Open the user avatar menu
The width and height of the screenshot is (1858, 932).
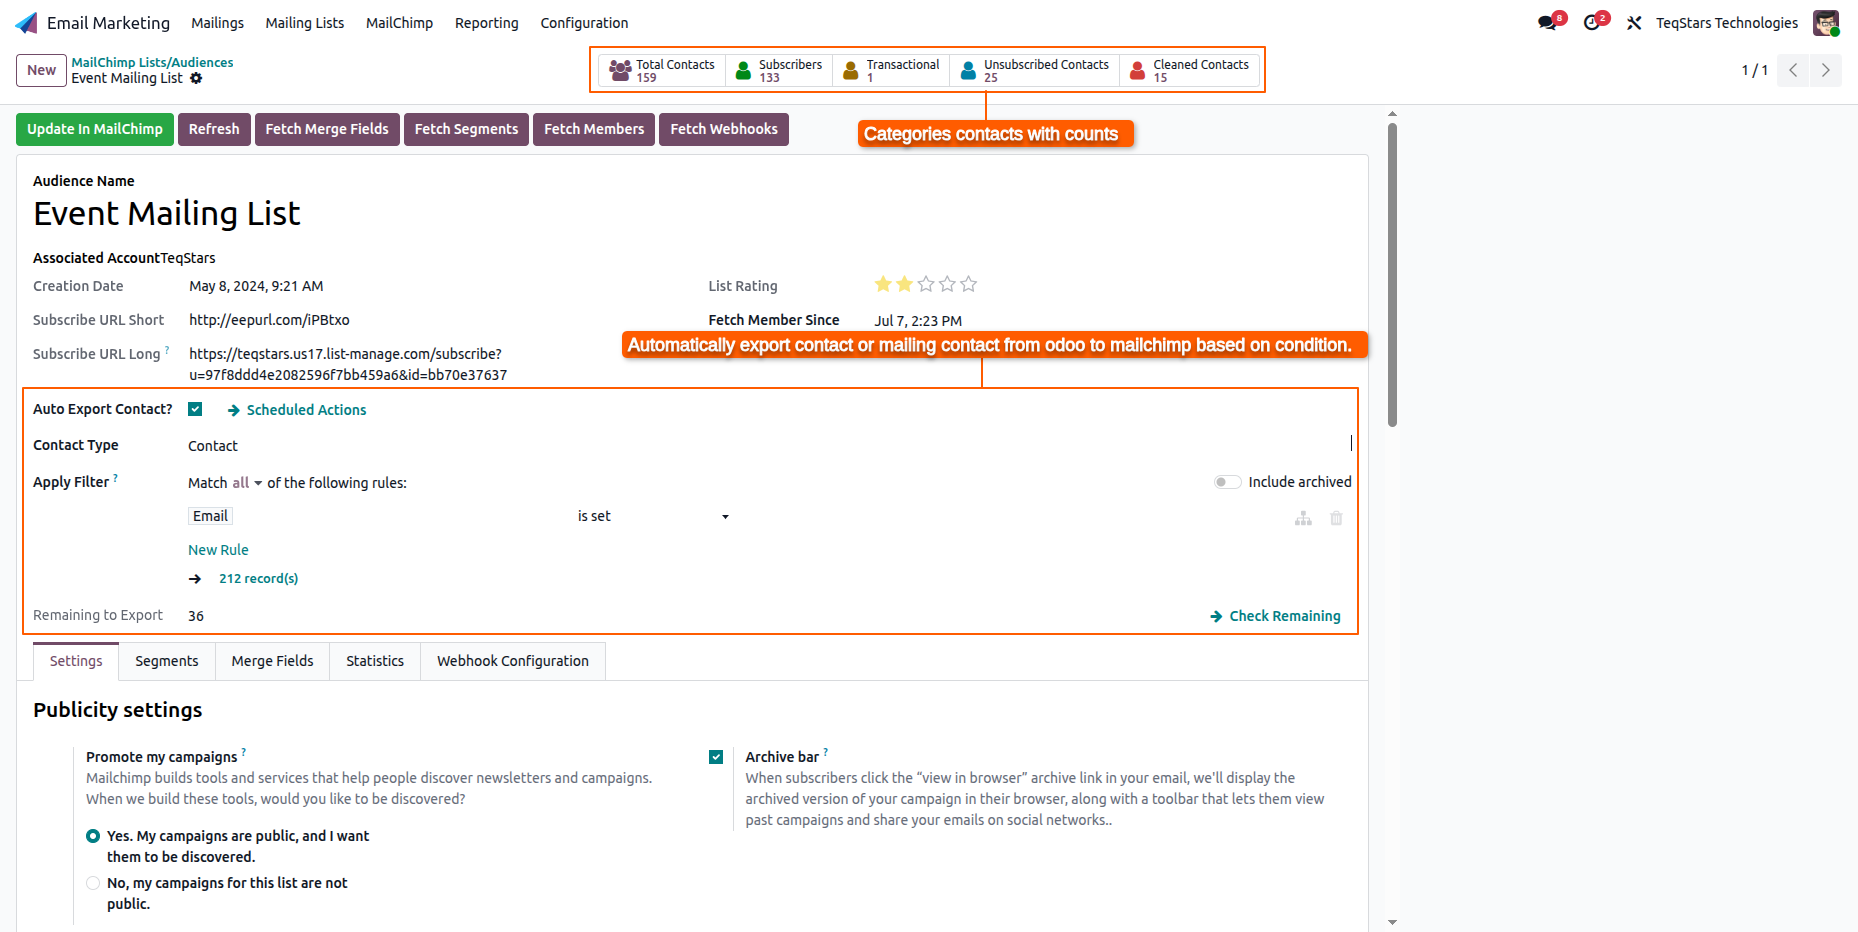(1826, 23)
